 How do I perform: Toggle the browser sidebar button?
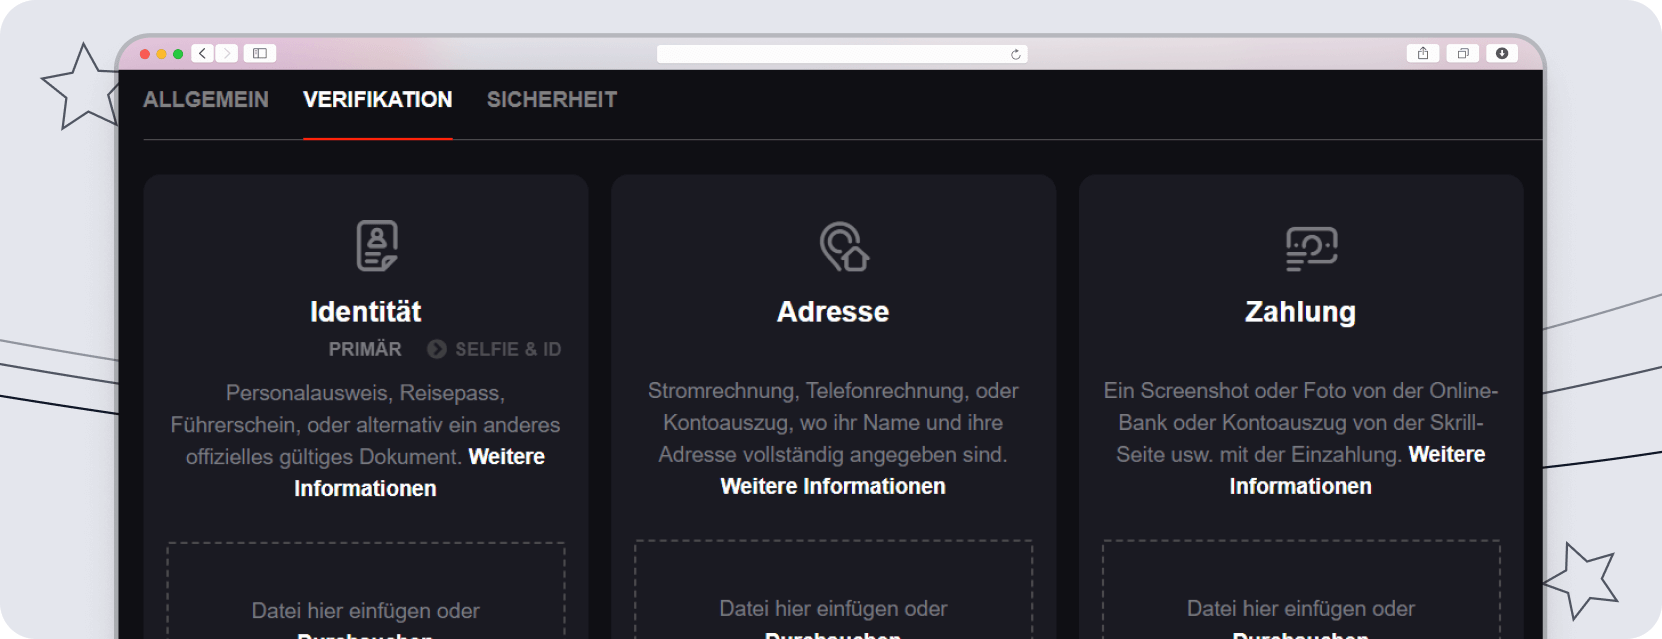pos(260,53)
